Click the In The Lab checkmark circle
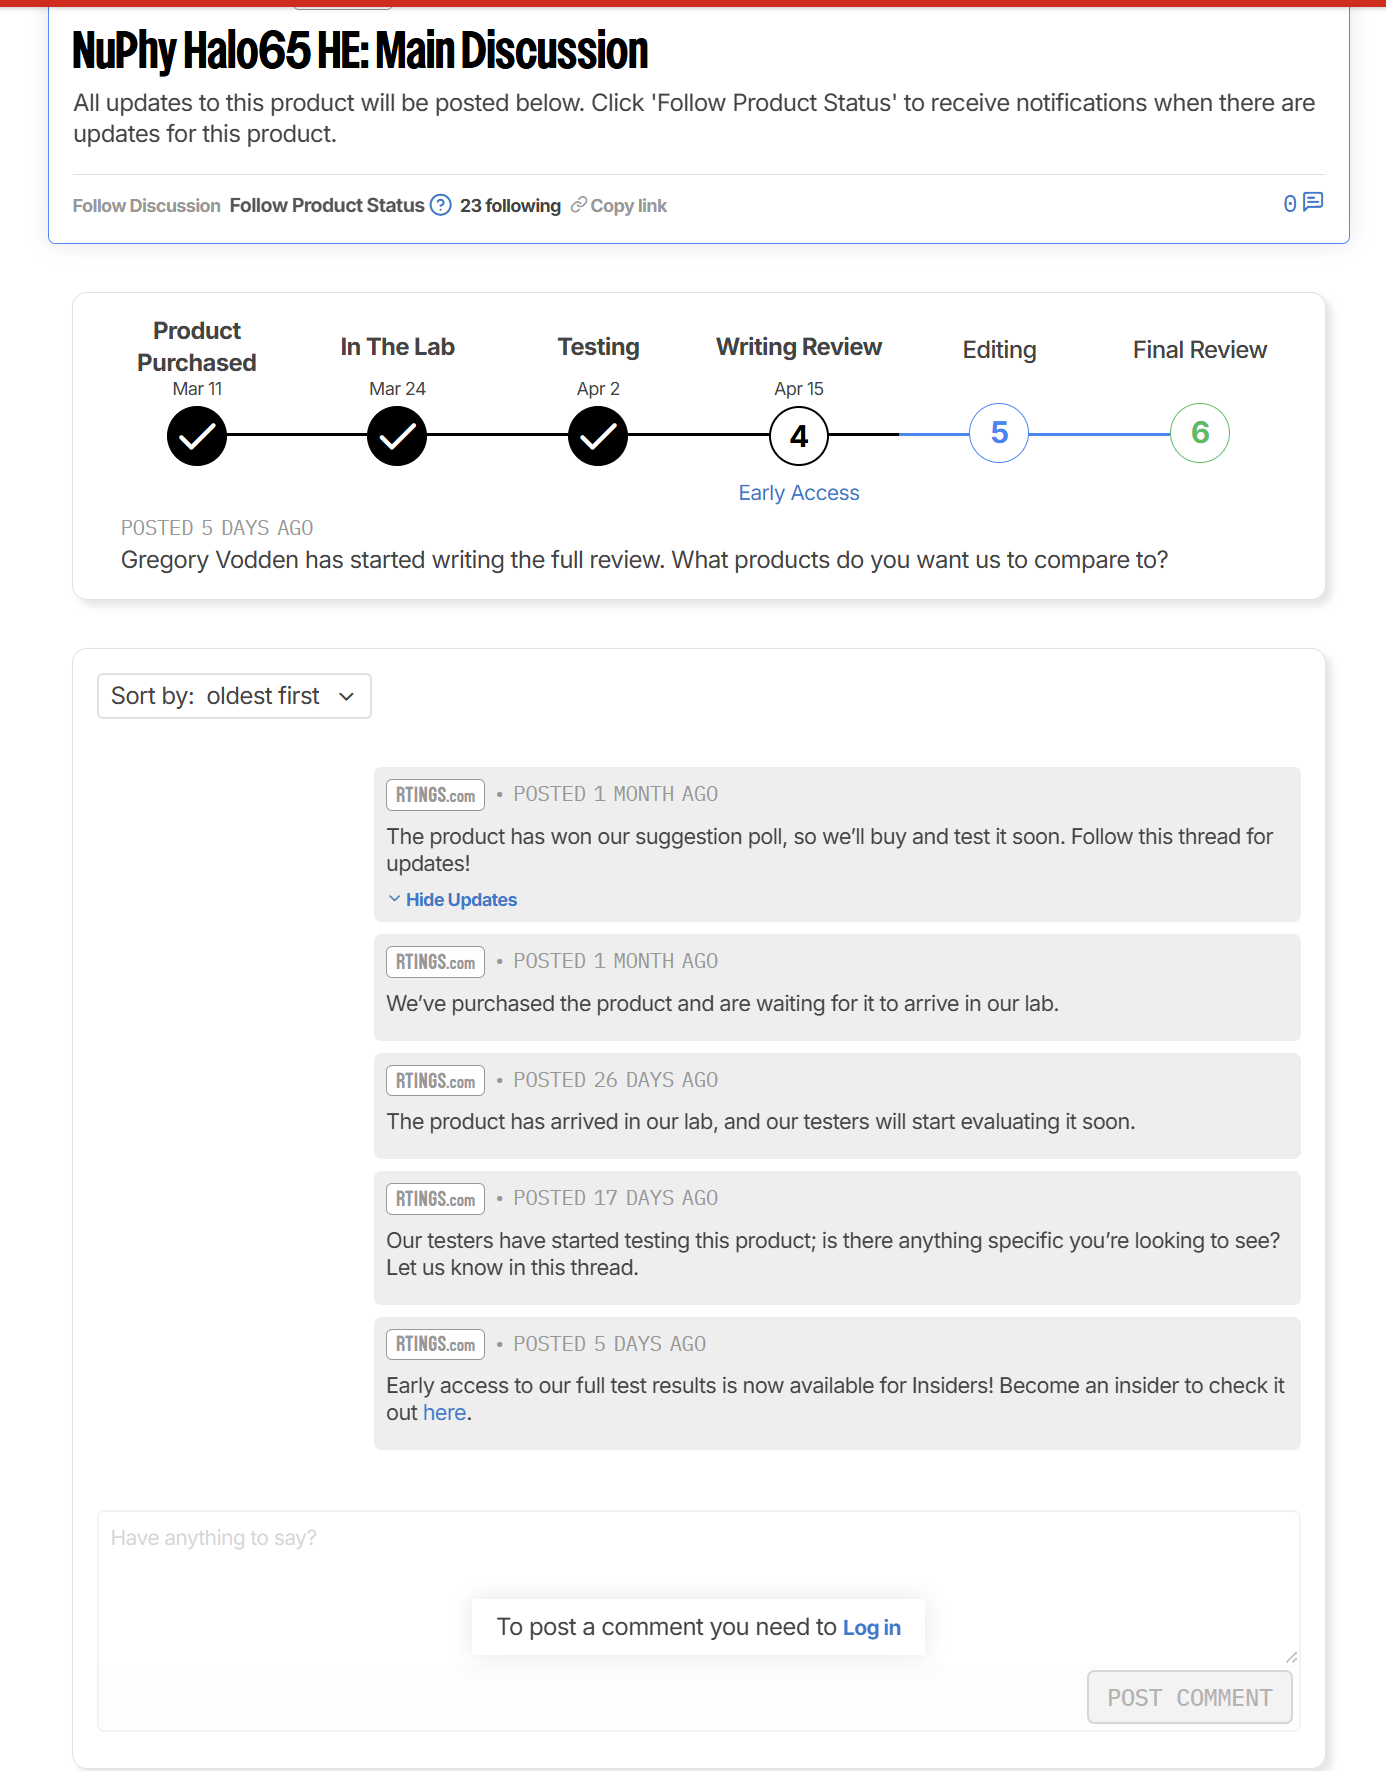Screen dimensions: 1386x1771 (x=397, y=436)
